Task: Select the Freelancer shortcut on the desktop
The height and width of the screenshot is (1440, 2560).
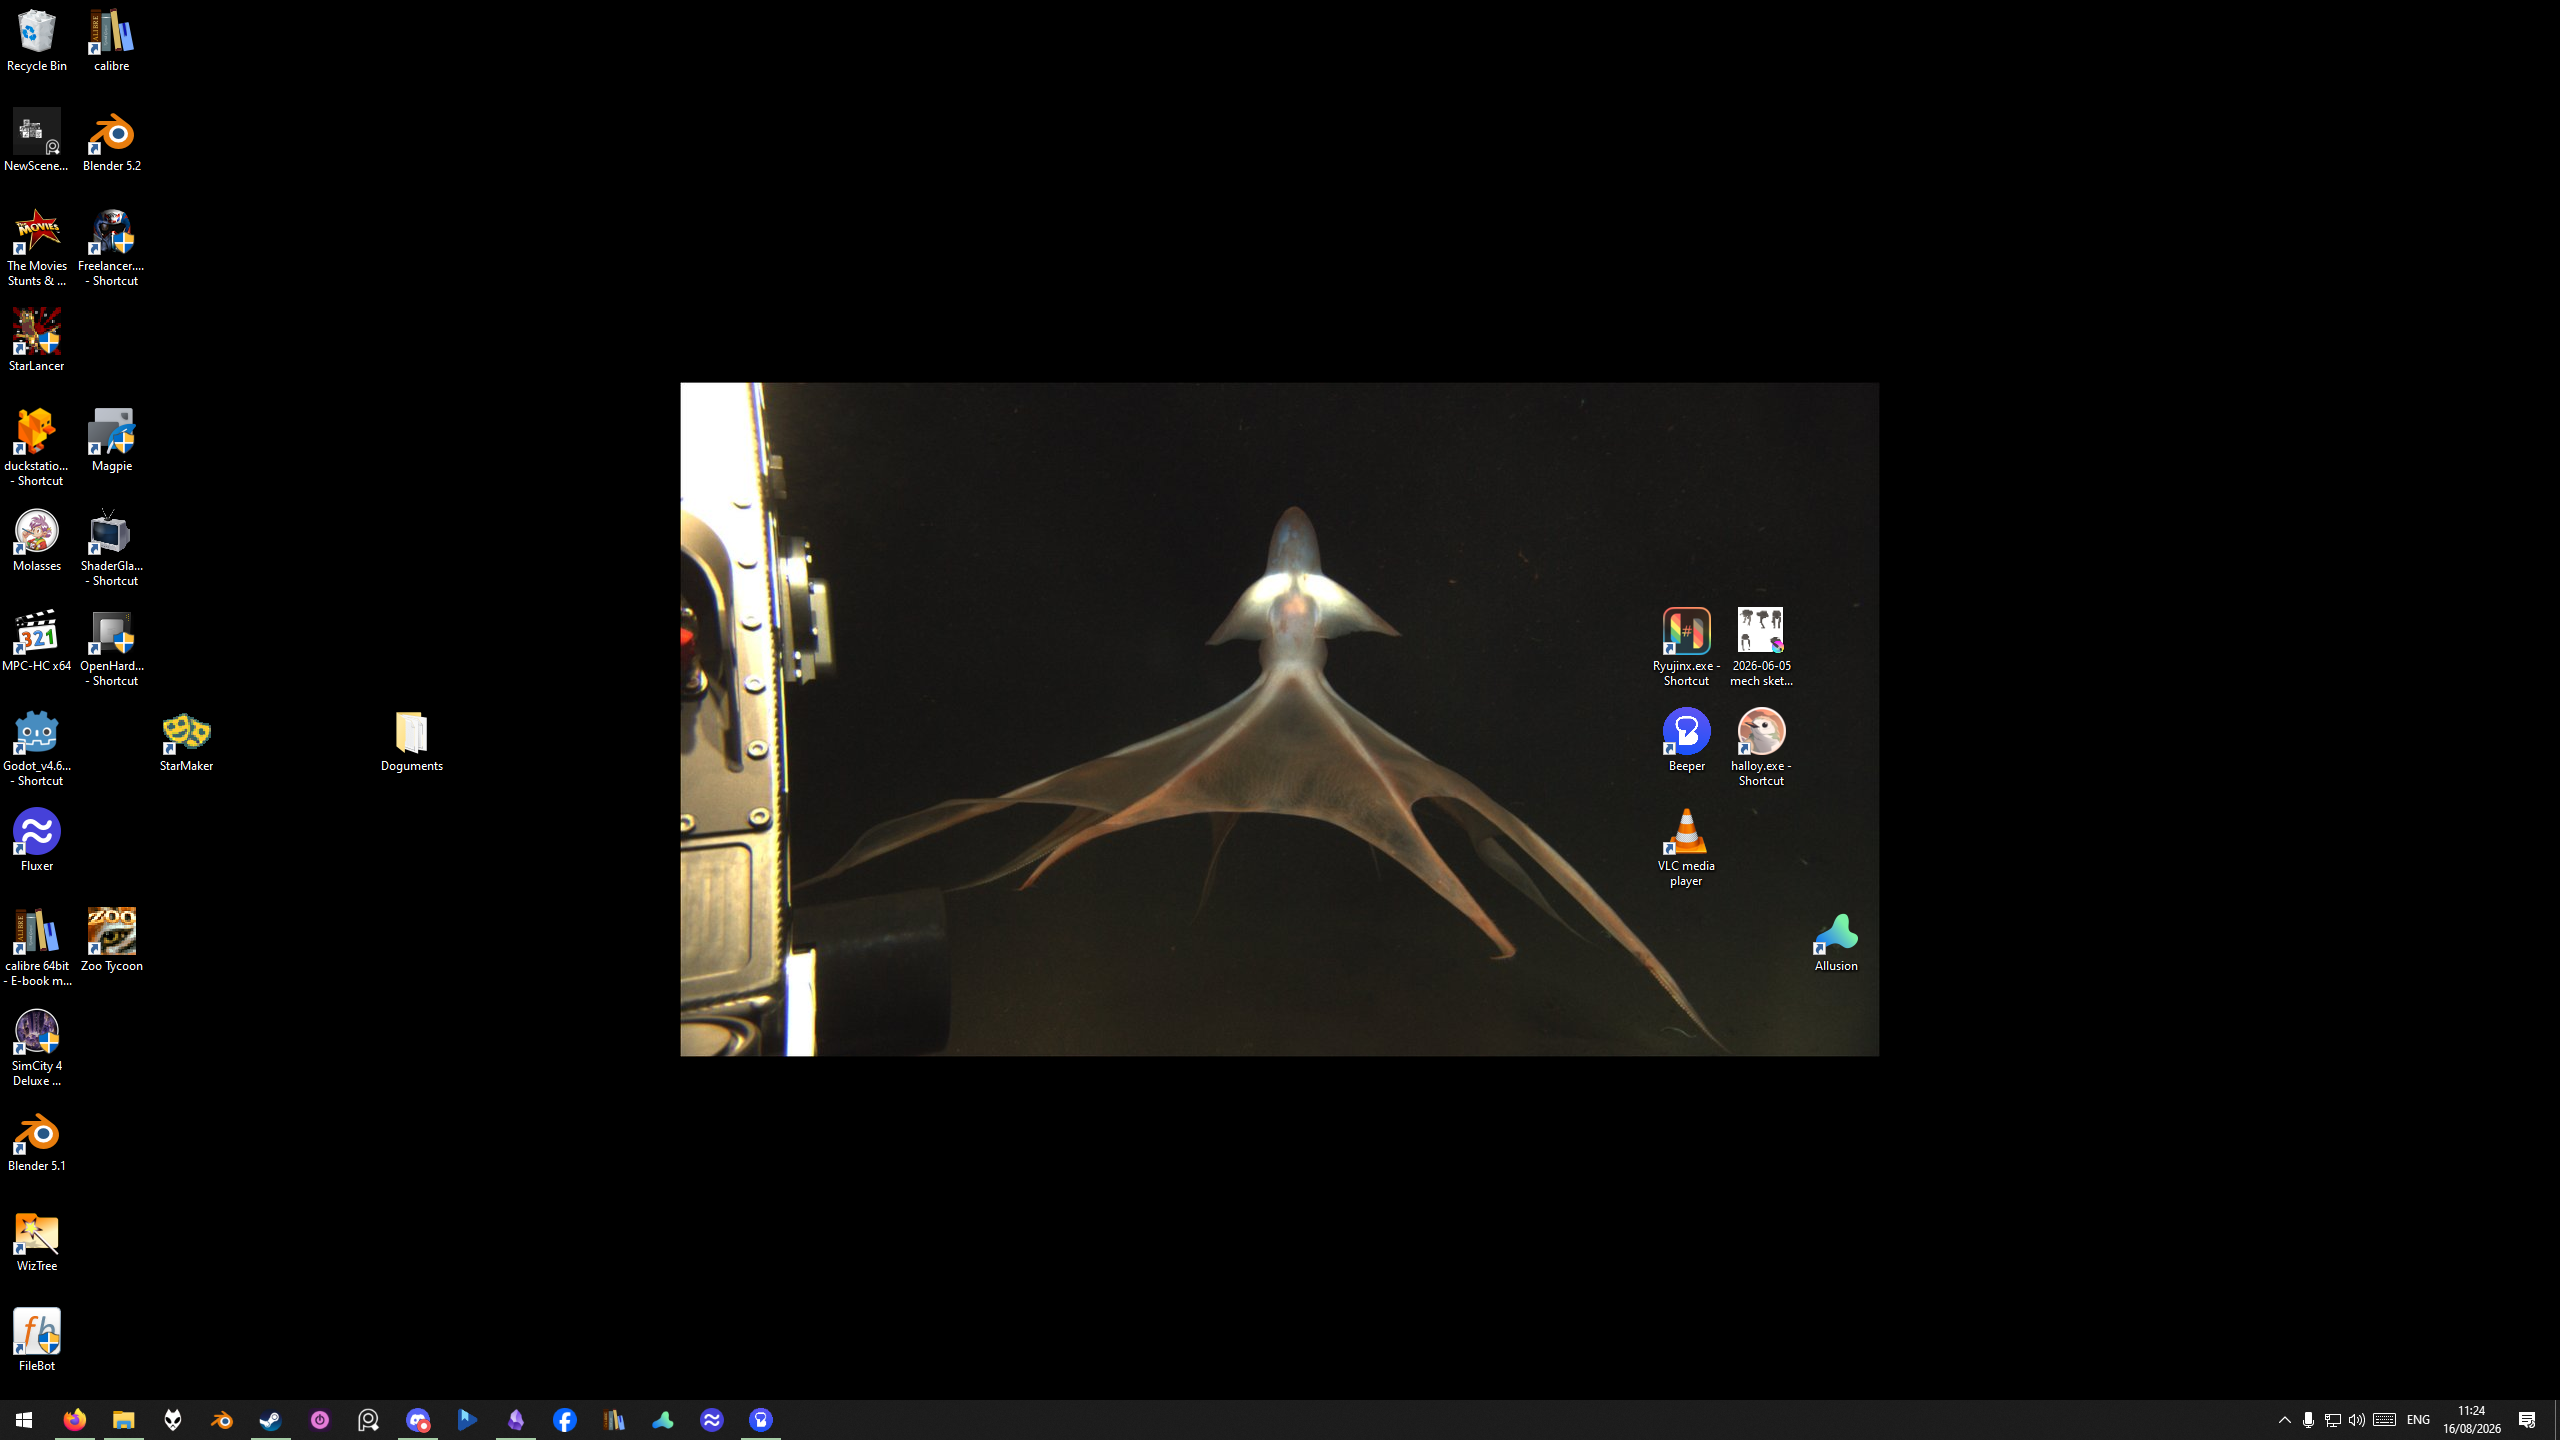Action: (111, 248)
